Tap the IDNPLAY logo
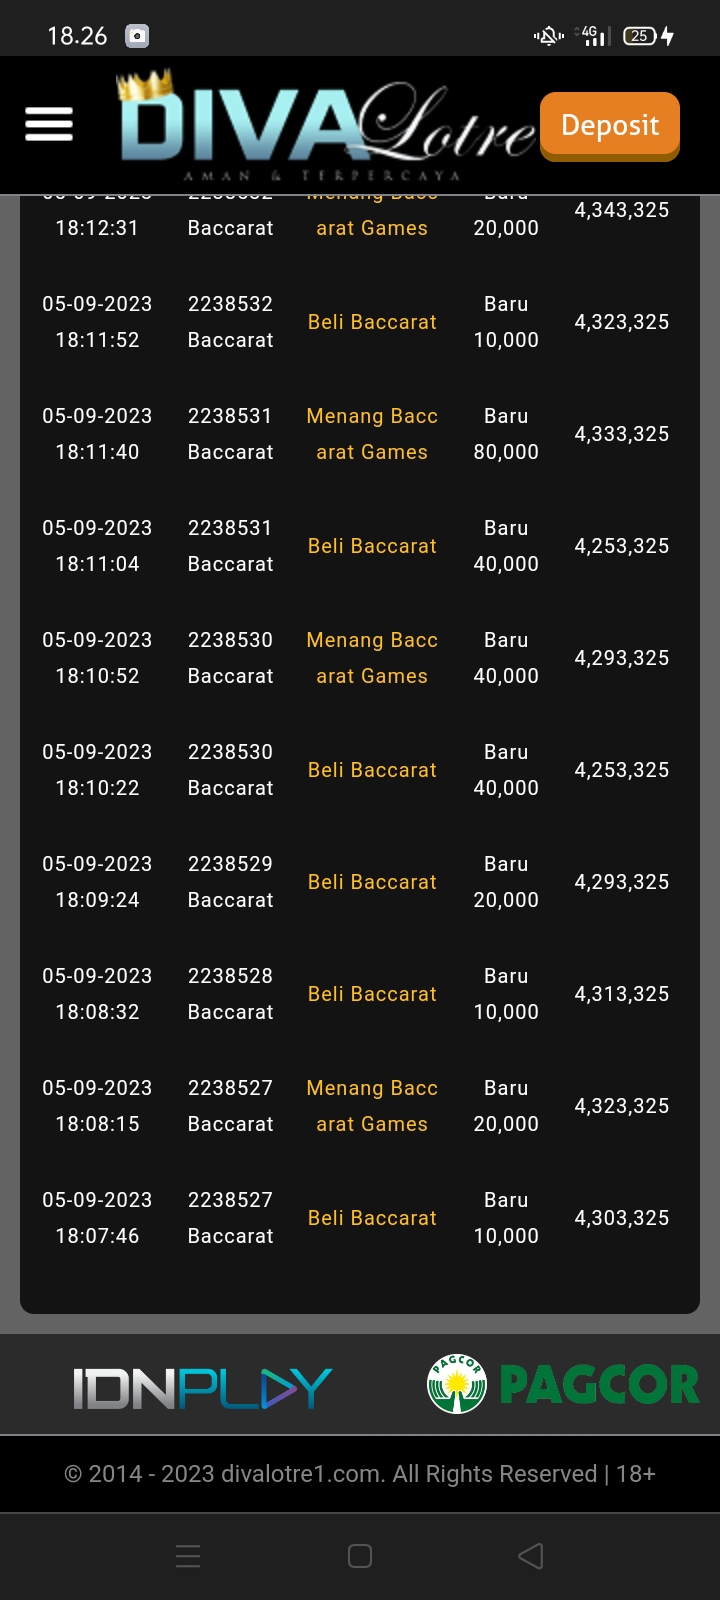720x1600 pixels. 202,1387
